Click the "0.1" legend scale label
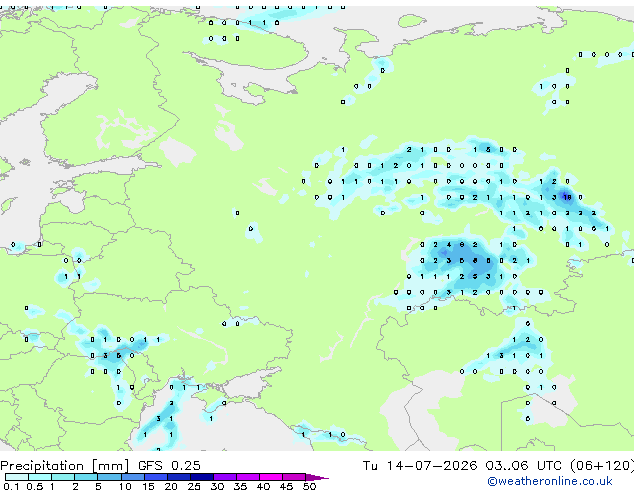The image size is (634, 490). 11,486
